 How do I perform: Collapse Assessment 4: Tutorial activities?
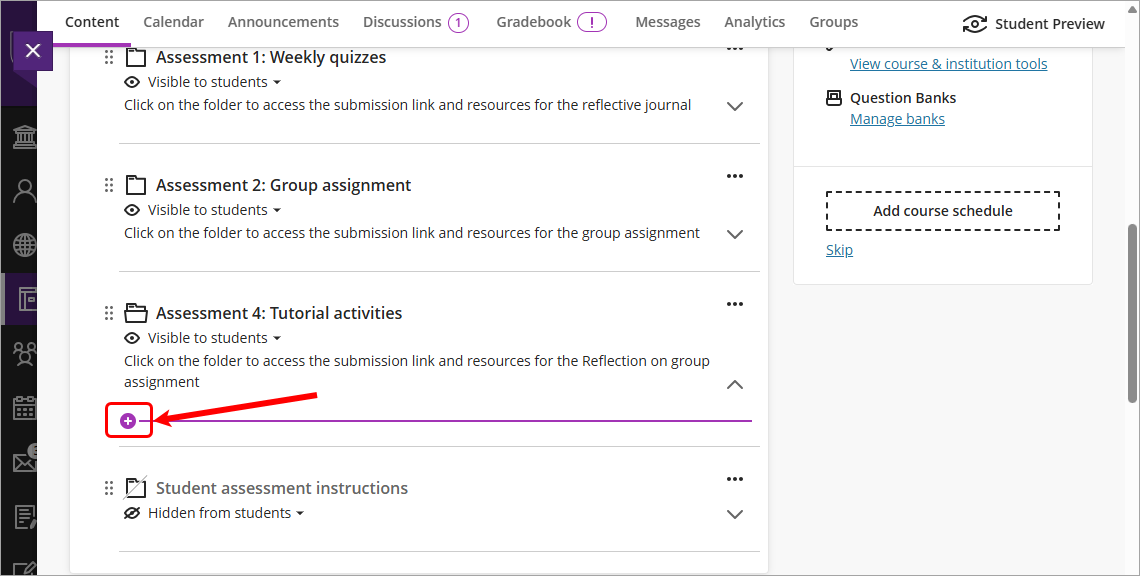735,384
